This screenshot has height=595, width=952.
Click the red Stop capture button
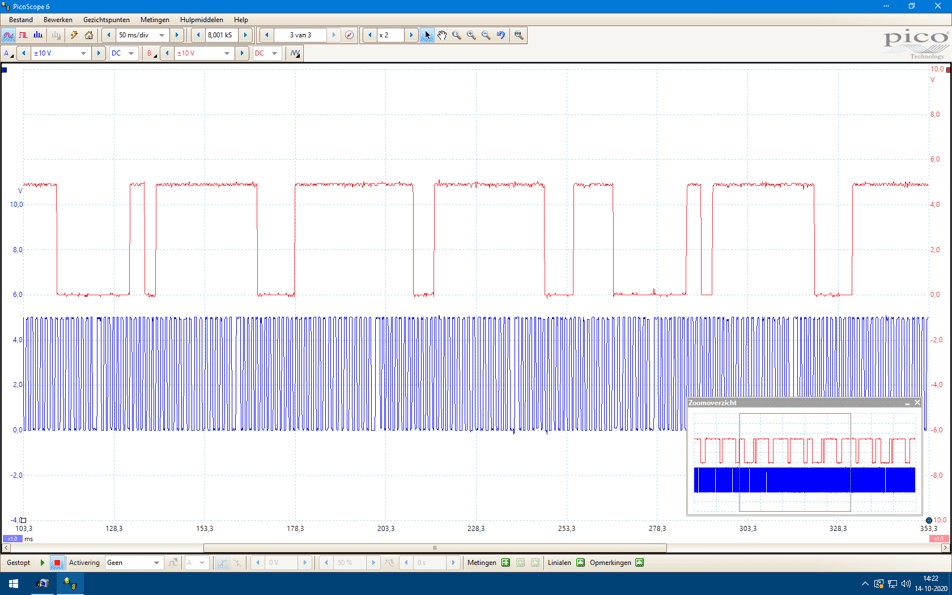(57, 563)
